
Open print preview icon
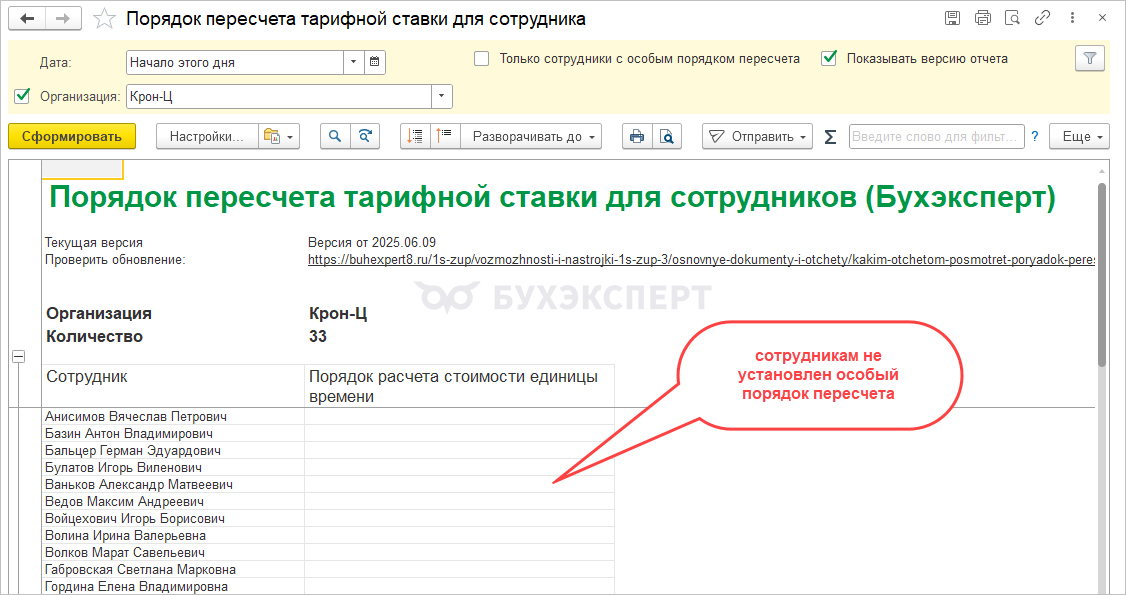666,137
